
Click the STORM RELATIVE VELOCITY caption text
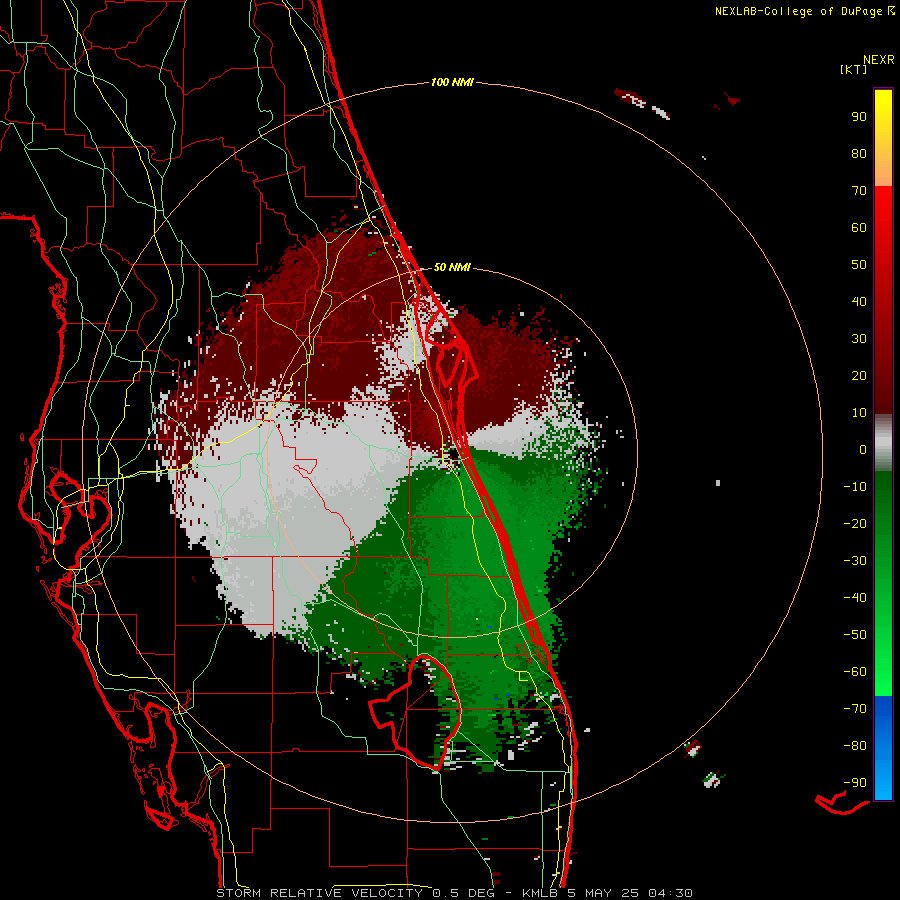coord(319,893)
